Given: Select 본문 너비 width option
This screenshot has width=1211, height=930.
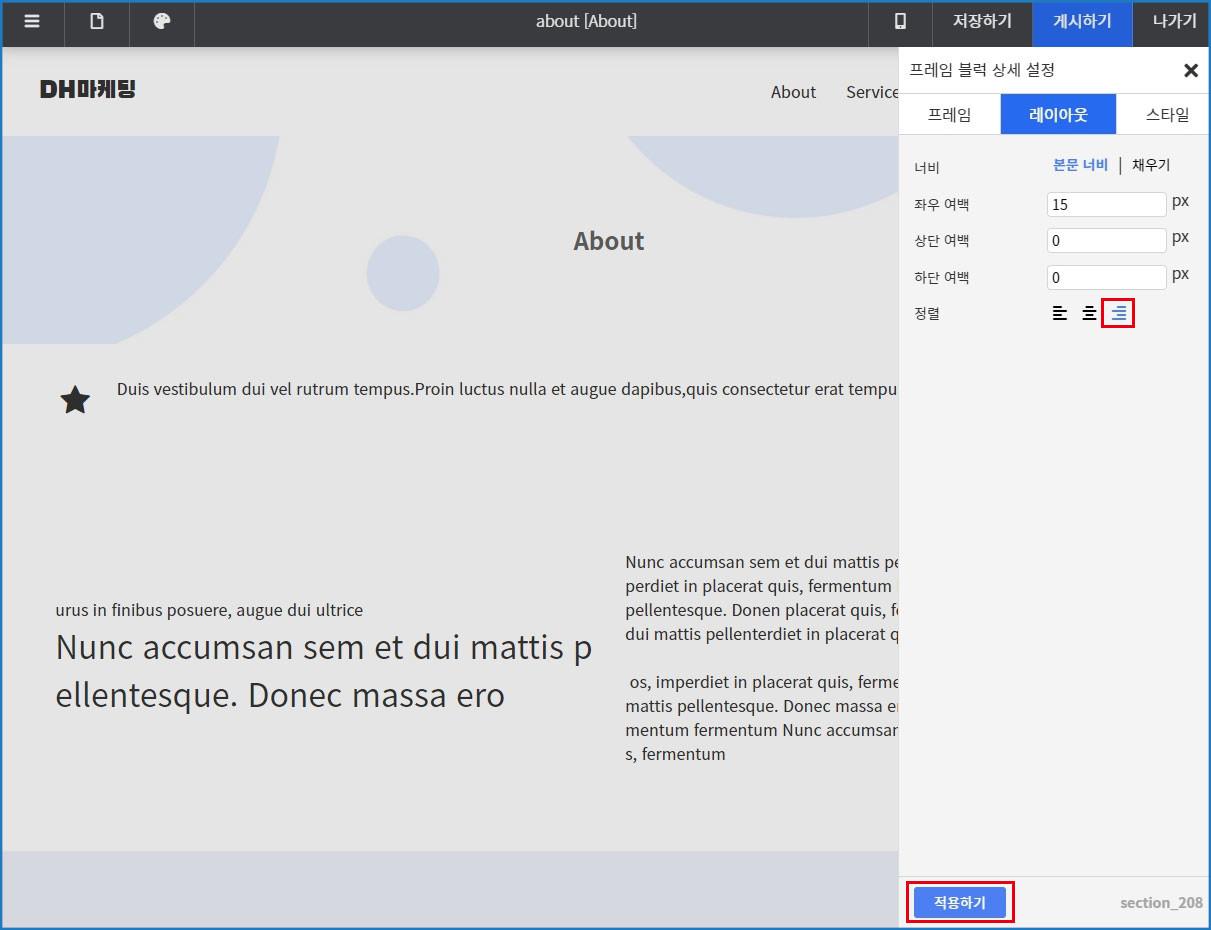Looking at the screenshot, I should (x=1080, y=165).
